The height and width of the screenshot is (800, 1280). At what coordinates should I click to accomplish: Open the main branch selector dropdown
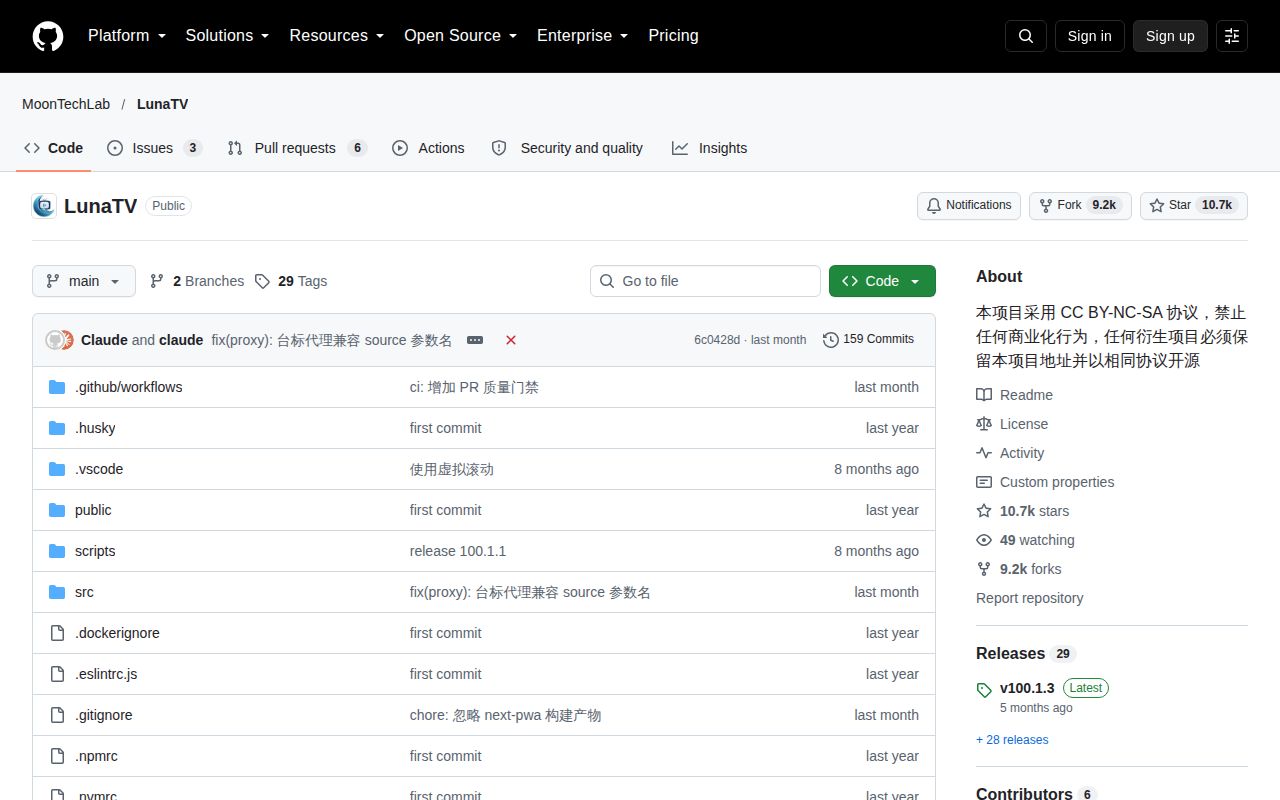pos(83,281)
